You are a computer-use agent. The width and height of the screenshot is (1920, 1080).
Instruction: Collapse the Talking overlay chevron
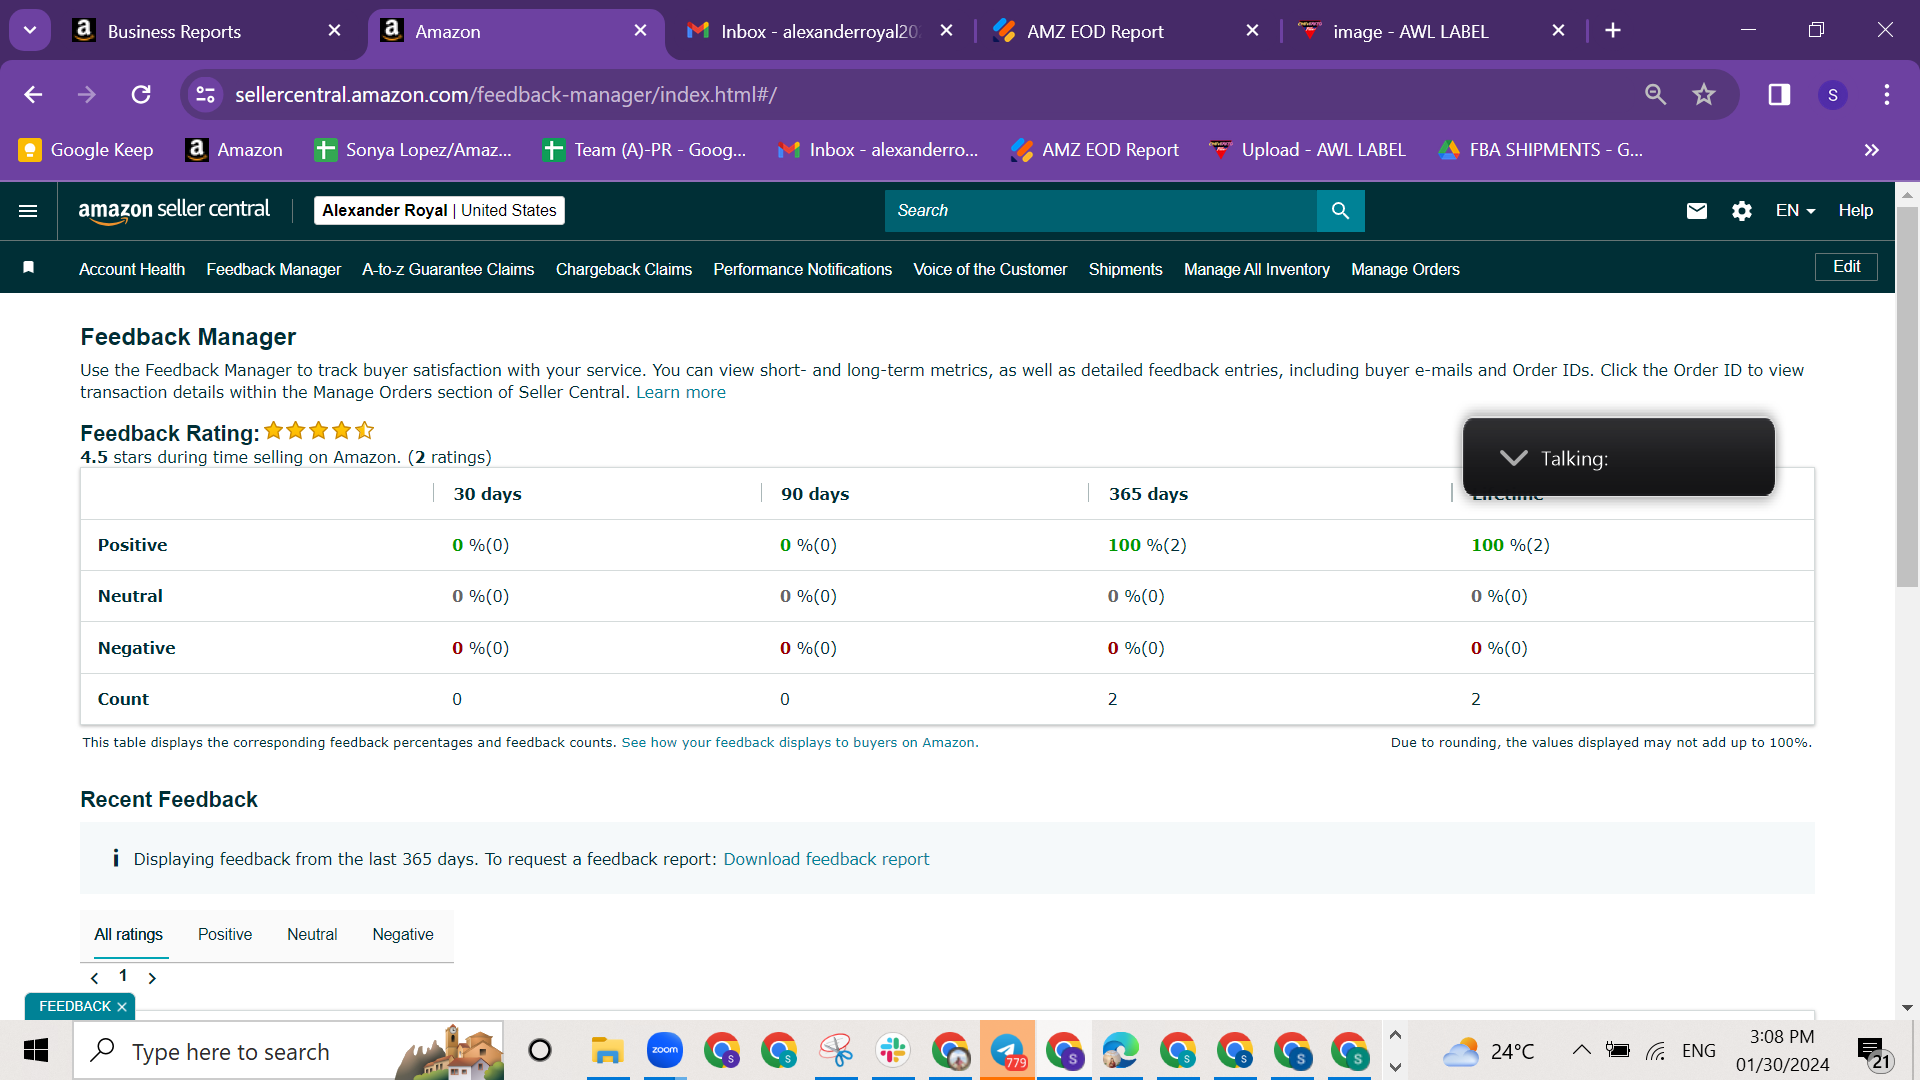[x=1513, y=458]
